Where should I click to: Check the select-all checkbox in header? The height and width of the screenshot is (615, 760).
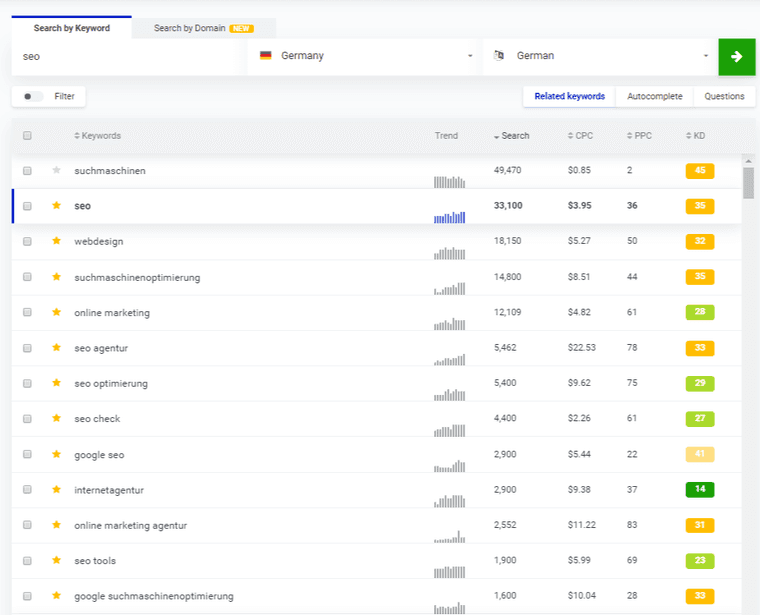click(x=27, y=136)
